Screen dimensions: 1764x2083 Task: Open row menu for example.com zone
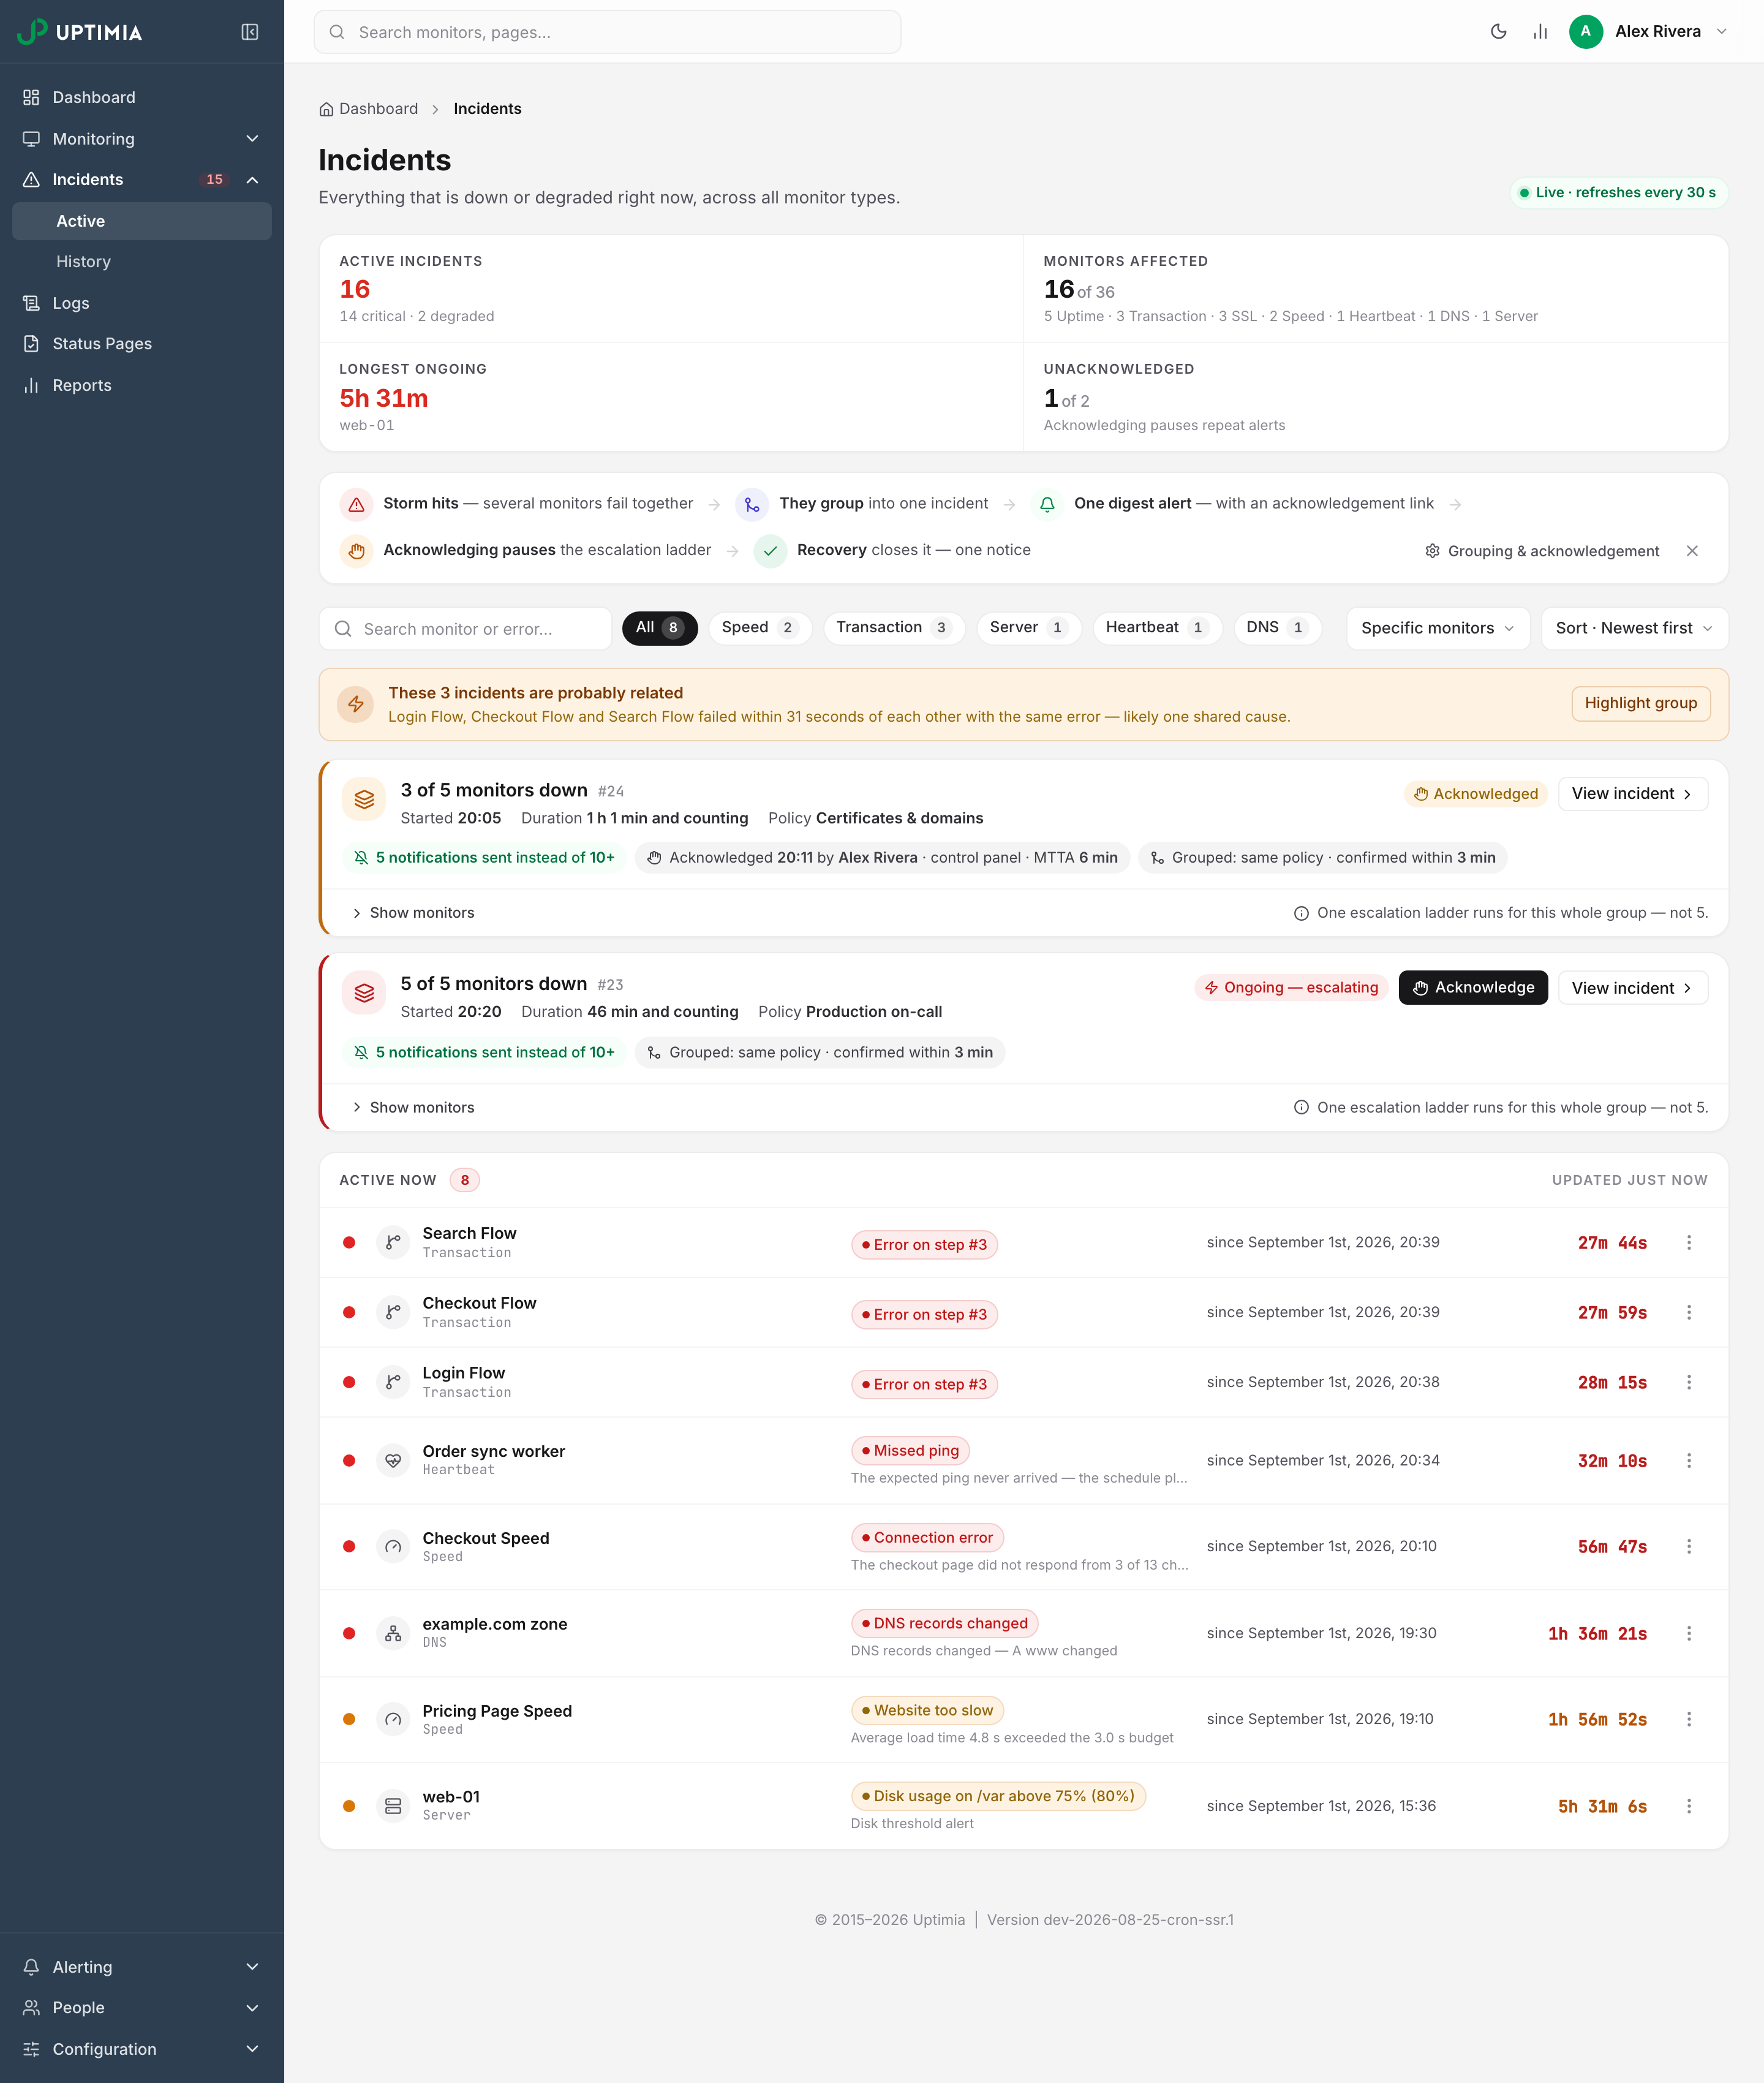[1689, 1633]
